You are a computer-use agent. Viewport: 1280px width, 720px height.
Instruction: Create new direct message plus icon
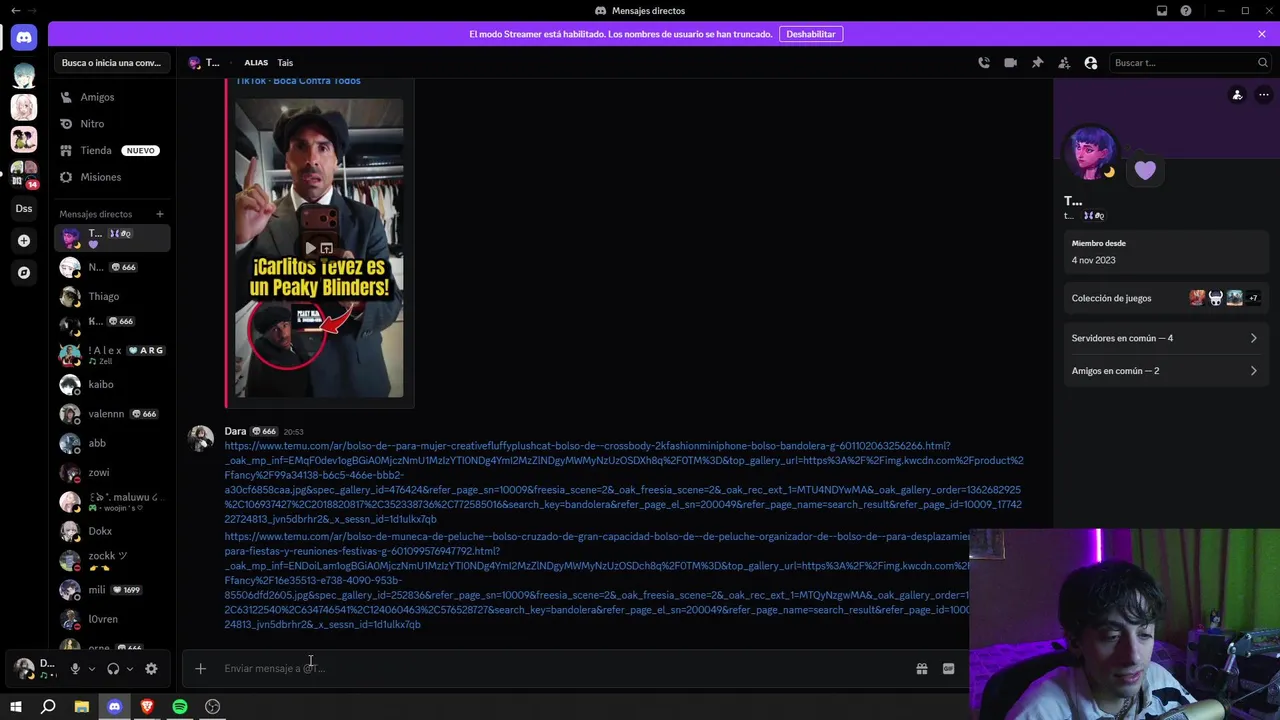coord(159,214)
